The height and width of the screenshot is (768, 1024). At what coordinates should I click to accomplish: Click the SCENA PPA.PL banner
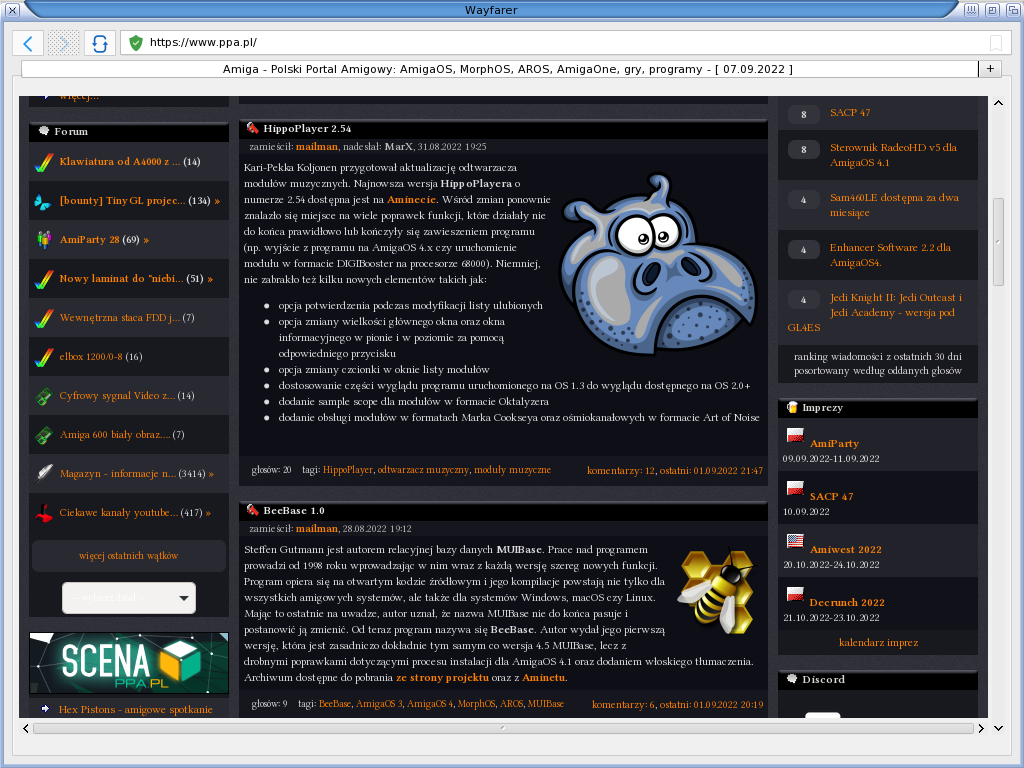129,663
